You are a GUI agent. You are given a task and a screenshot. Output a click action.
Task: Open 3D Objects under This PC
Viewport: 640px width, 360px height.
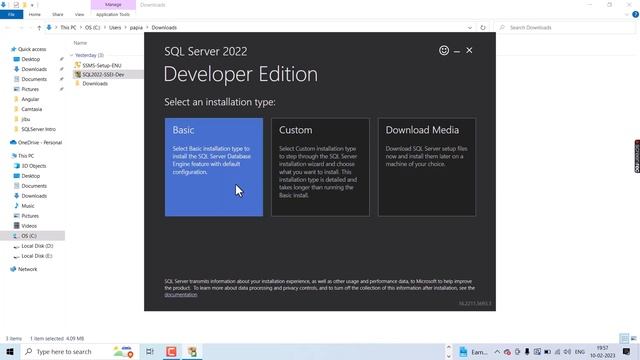pos(33,166)
